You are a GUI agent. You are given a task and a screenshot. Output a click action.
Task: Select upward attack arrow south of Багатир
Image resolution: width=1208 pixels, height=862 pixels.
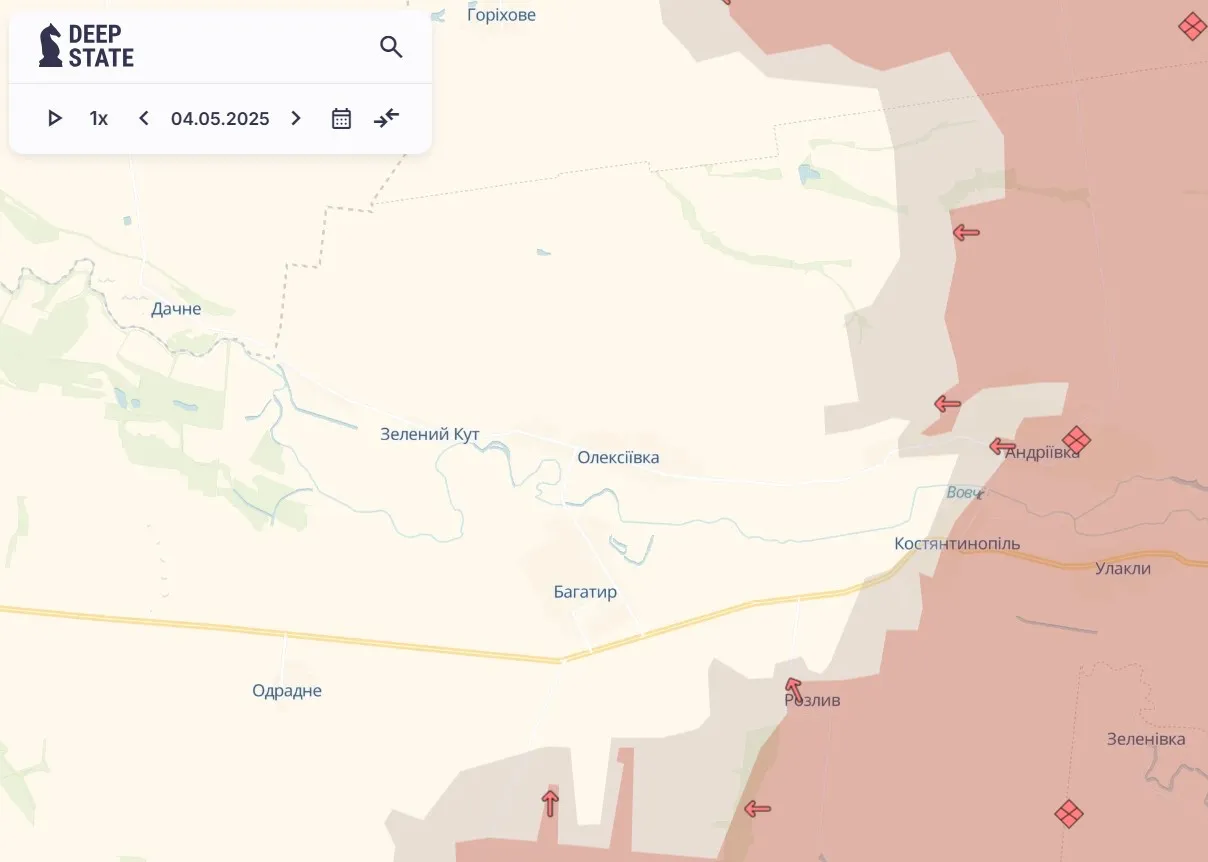tap(549, 802)
